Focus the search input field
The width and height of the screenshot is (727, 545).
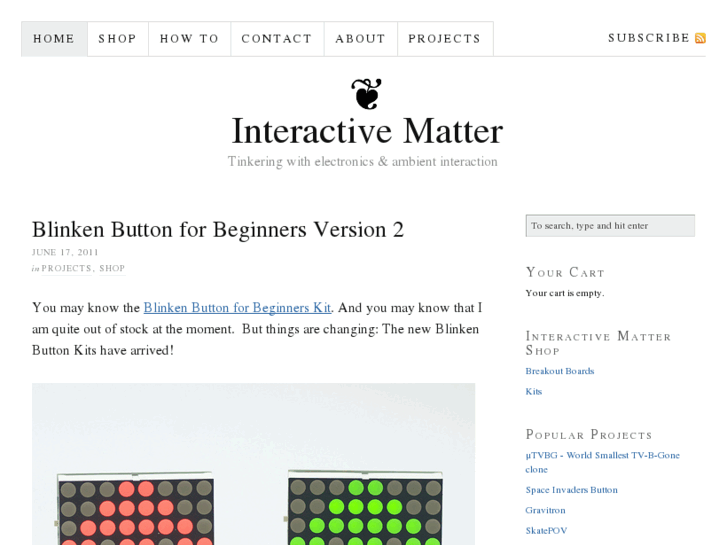coord(610,226)
